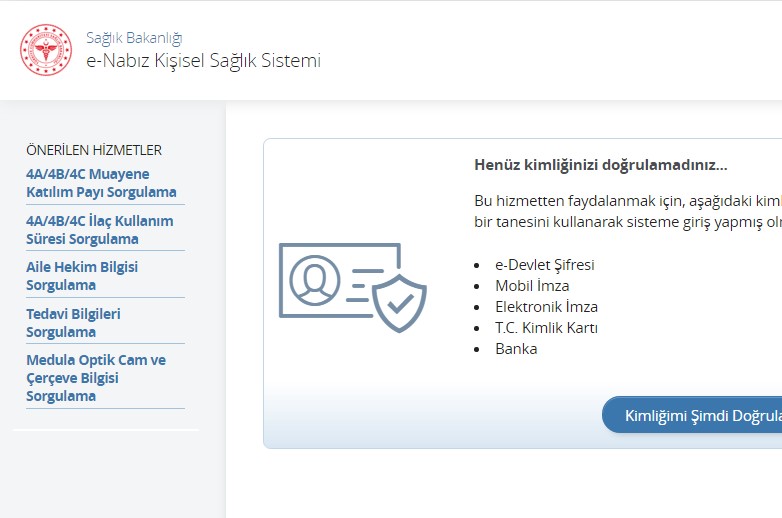Click the Henüz kimliğinizi doğrulamadınız heading
The height and width of the screenshot is (518, 782).
(x=600, y=165)
